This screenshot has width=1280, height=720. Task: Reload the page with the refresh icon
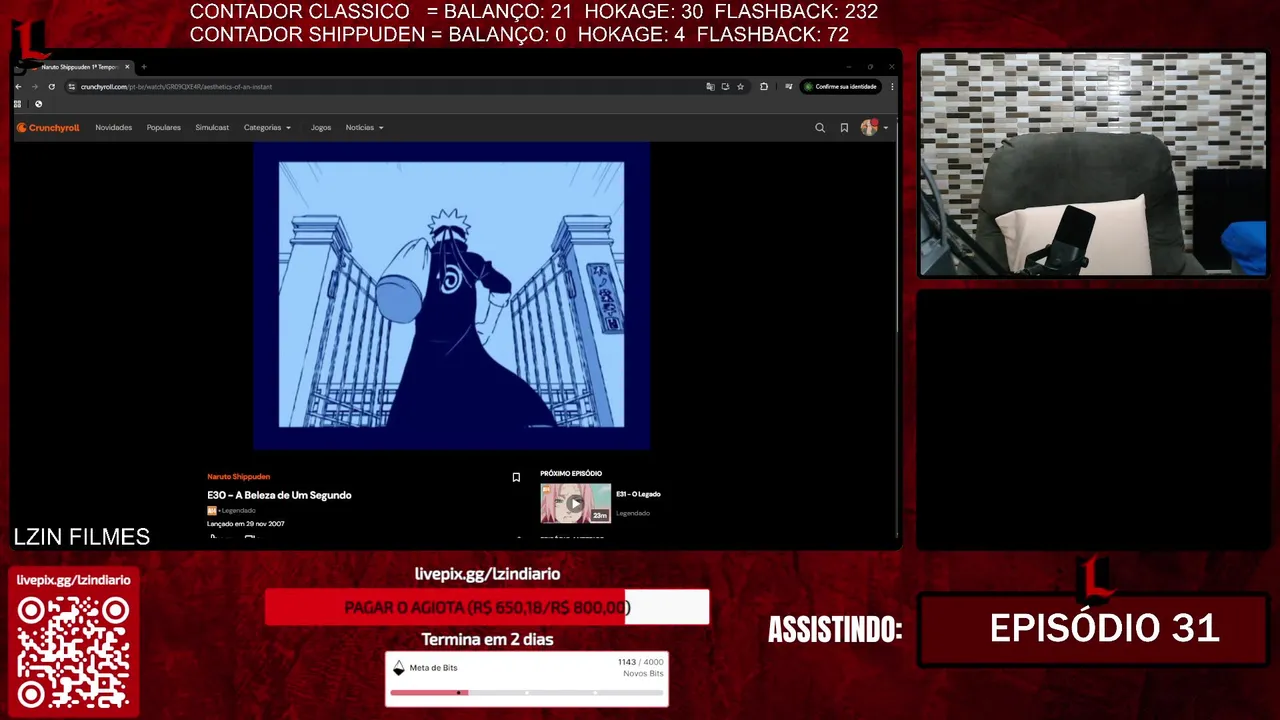[x=51, y=87]
